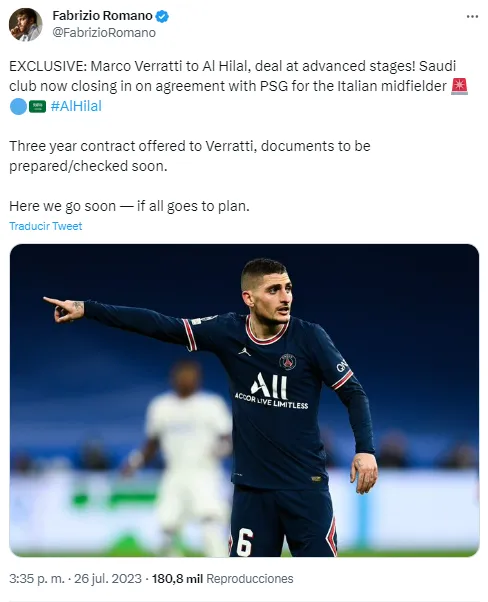Open the @FabrizioRomano handle link
The width and height of the screenshot is (488, 602).
(x=104, y=33)
